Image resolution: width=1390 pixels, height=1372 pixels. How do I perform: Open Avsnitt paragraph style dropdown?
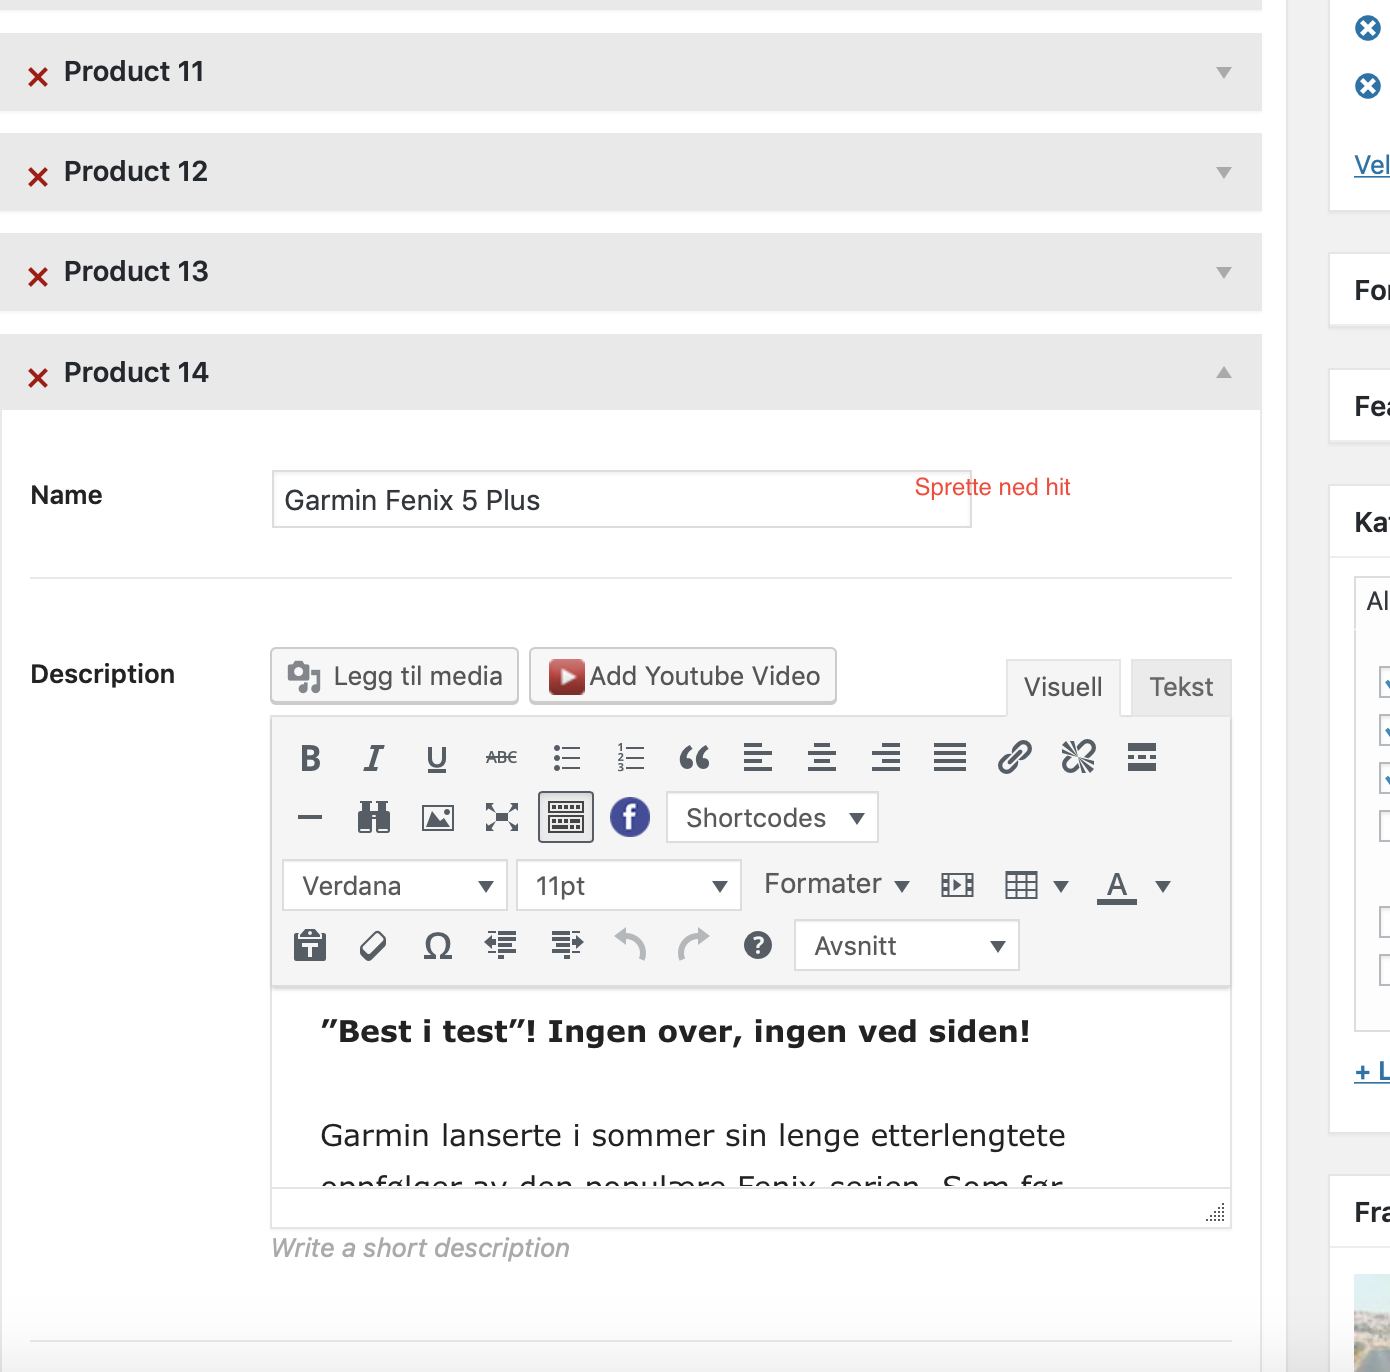tap(907, 945)
